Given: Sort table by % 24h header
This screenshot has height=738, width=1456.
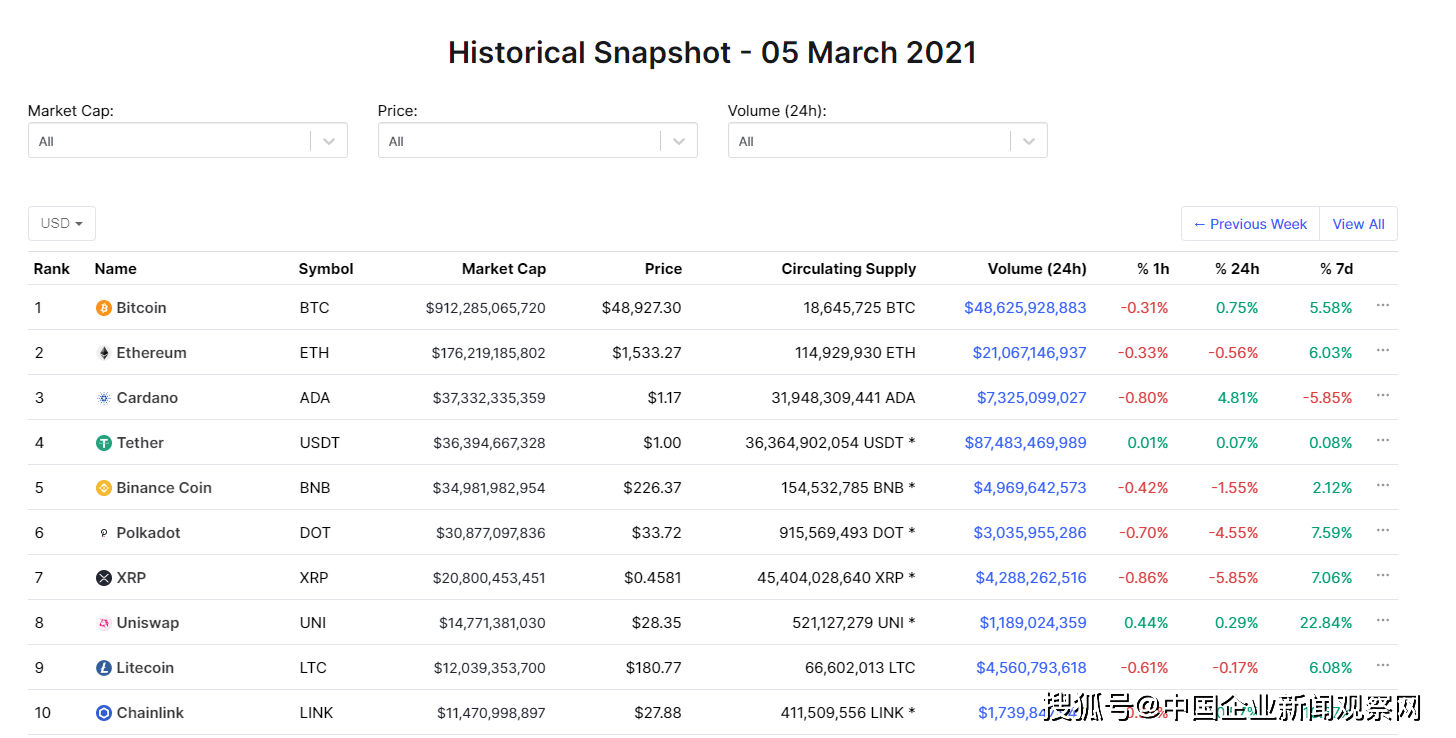Looking at the screenshot, I should tap(1237, 269).
